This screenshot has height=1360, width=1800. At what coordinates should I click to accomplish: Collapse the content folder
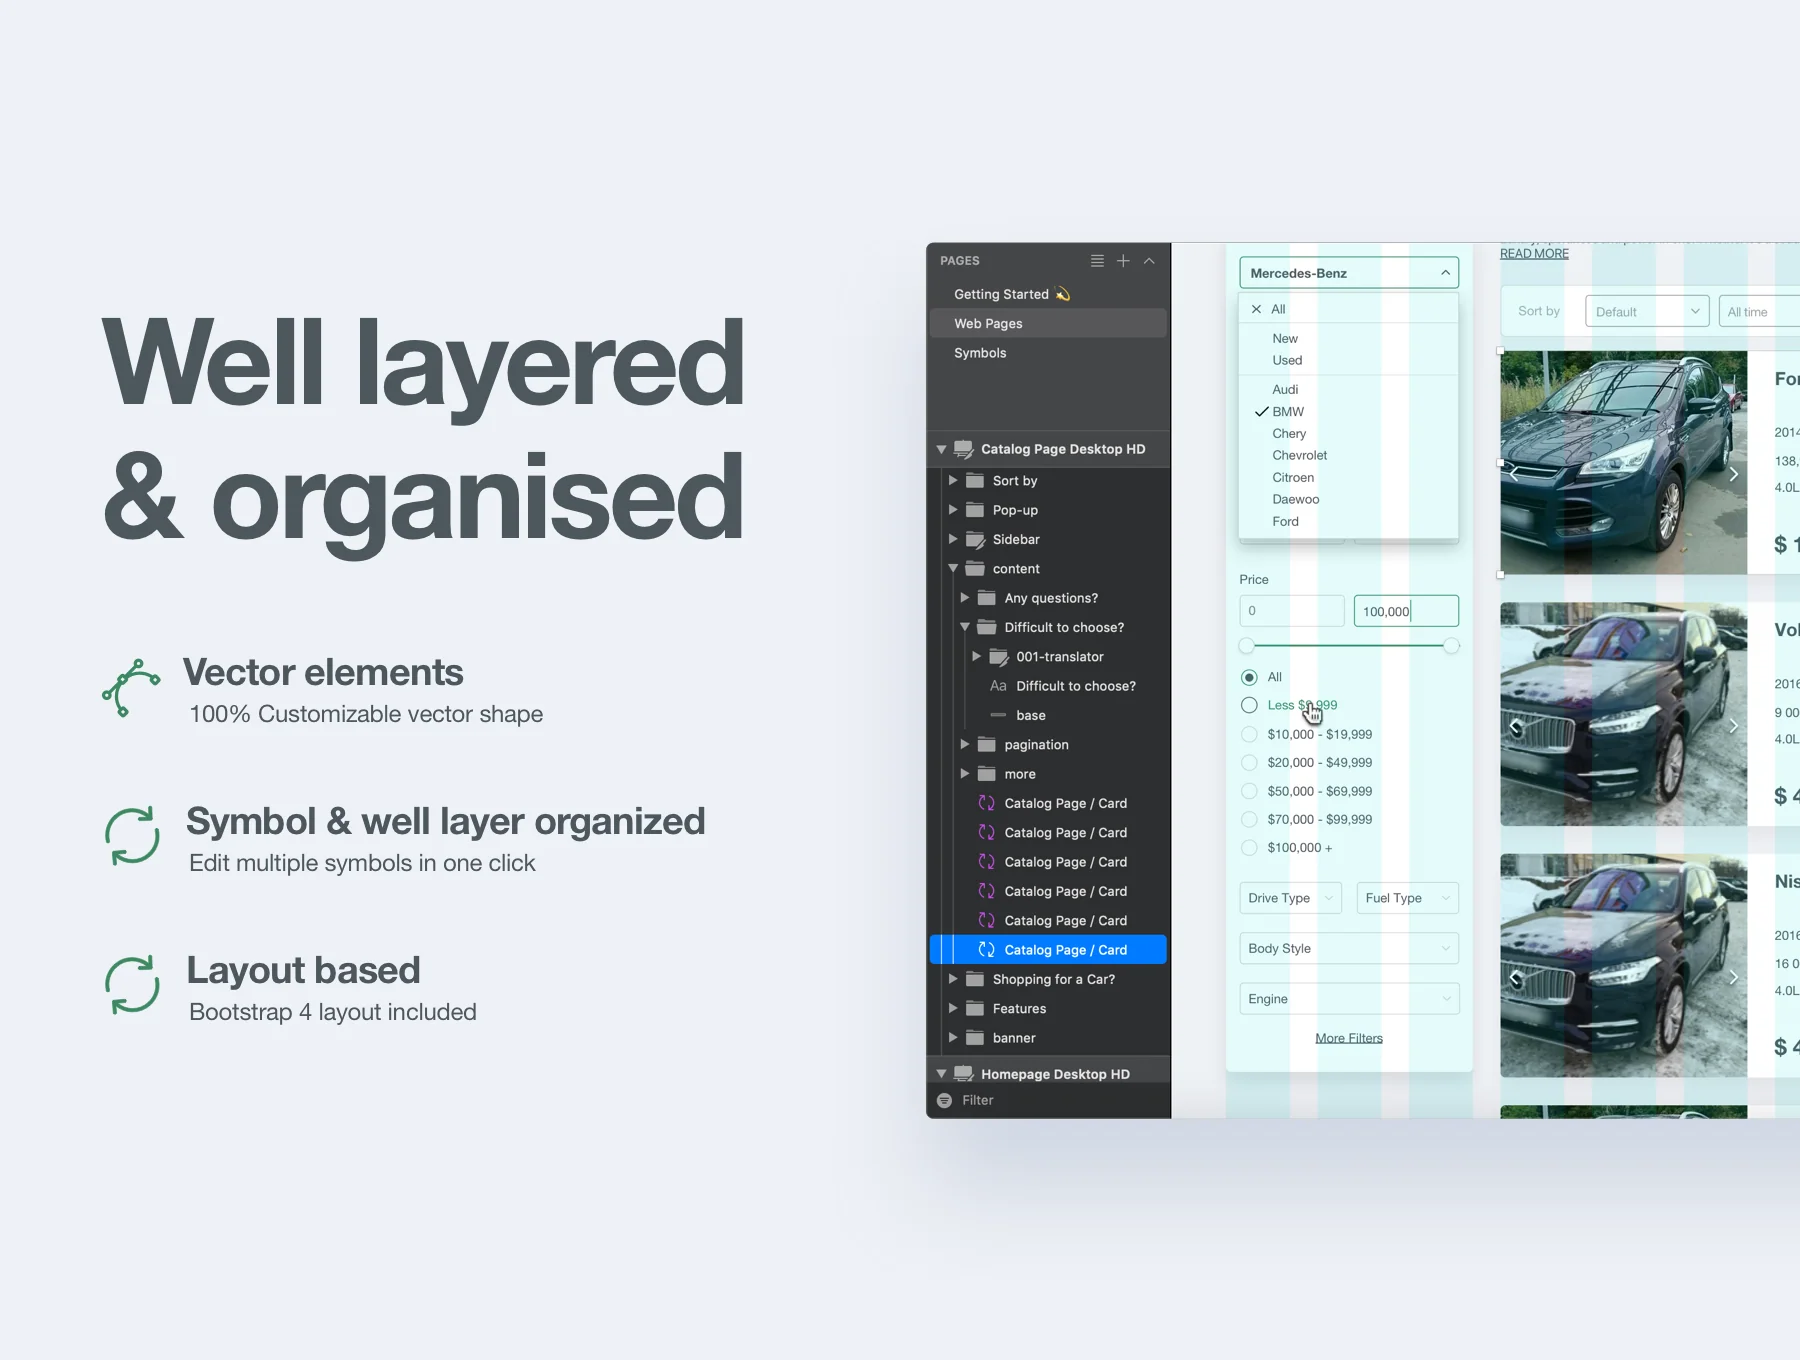[x=953, y=568]
